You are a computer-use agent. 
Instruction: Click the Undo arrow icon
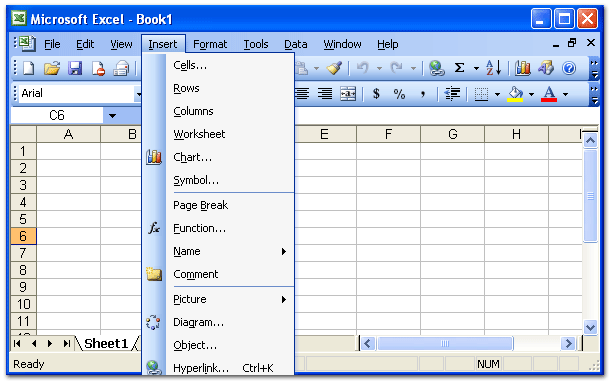pyautogui.click(x=363, y=68)
